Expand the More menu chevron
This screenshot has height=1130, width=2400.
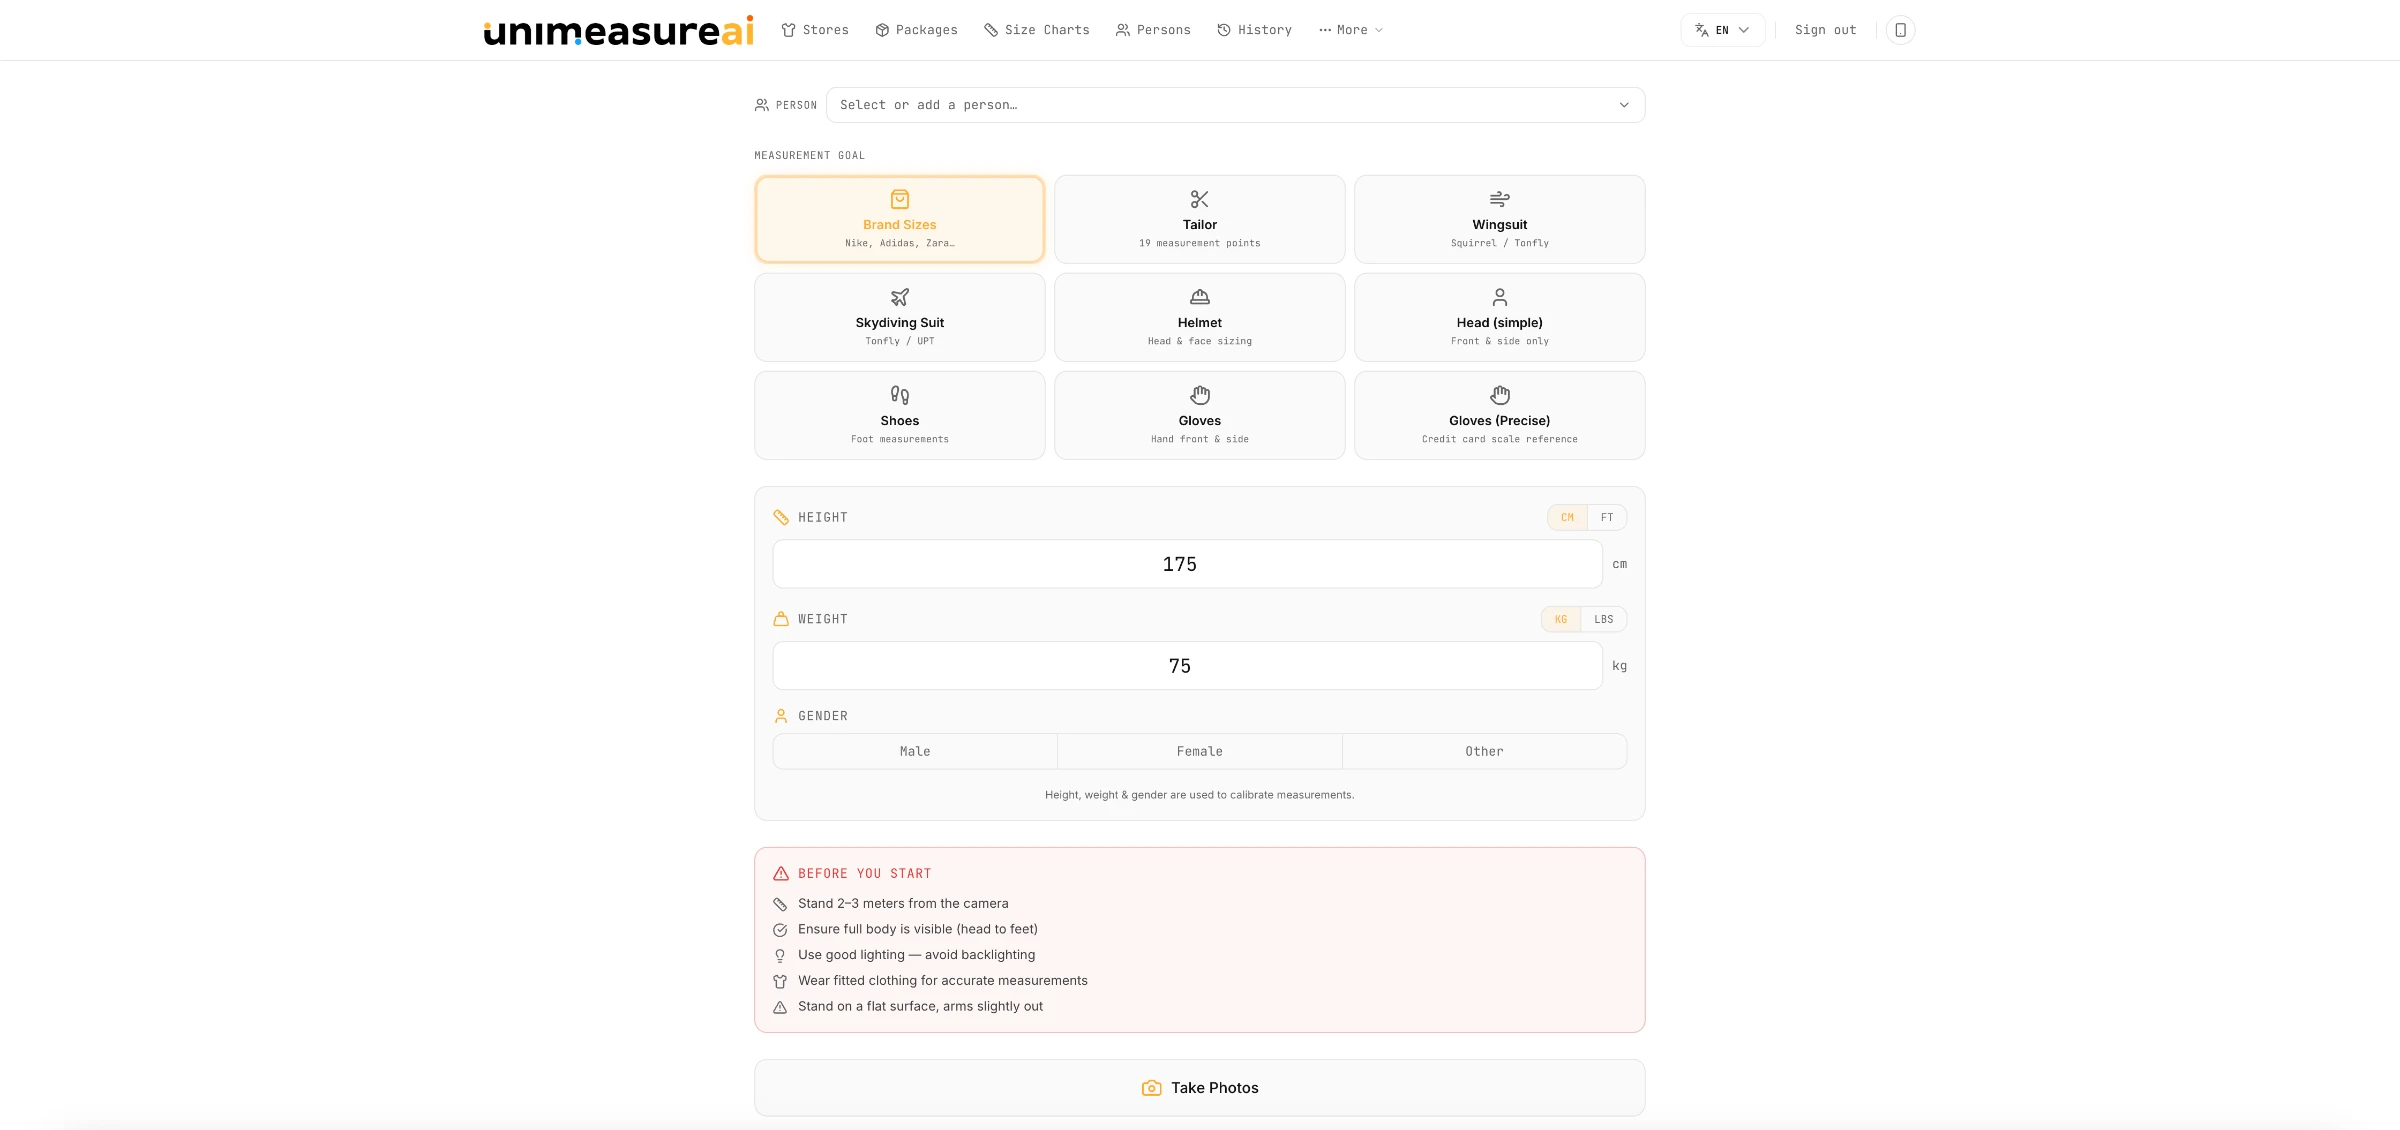(x=1379, y=30)
